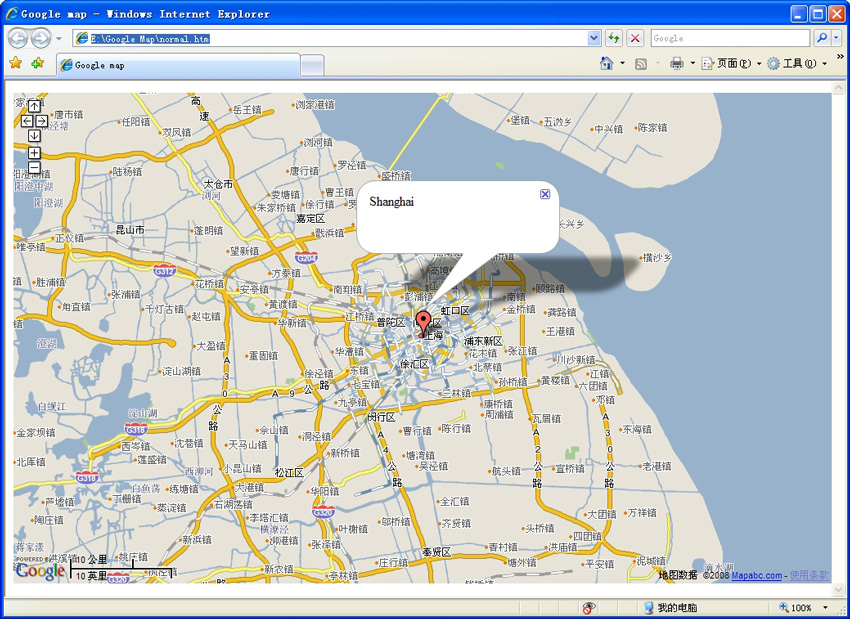Click the RSS feeds icon

(x=641, y=64)
